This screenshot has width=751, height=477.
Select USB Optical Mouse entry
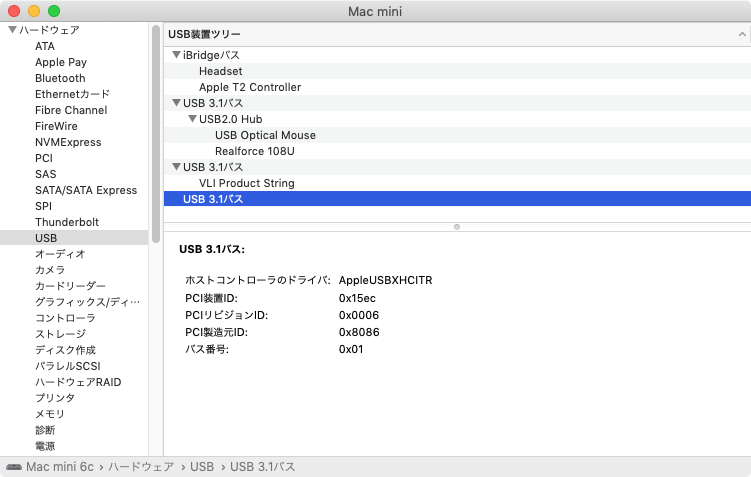click(x=265, y=135)
